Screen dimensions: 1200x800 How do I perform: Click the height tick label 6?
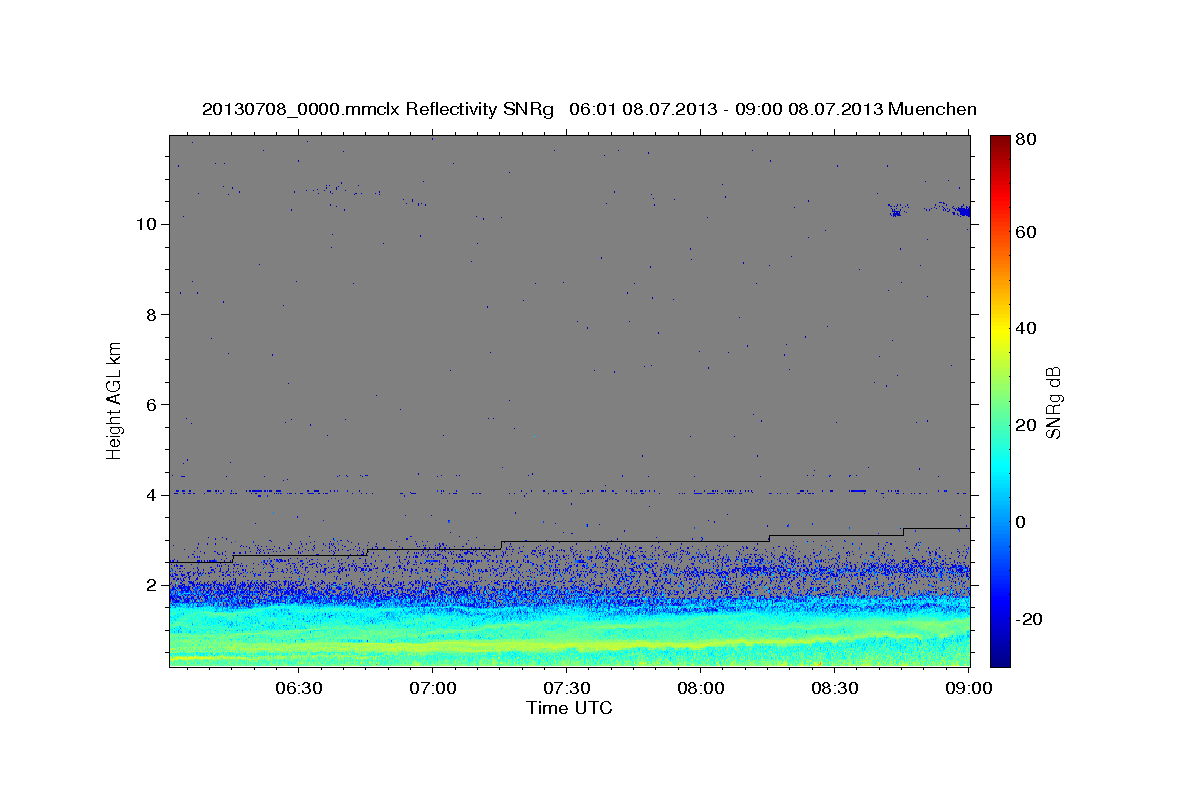[153, 404]
